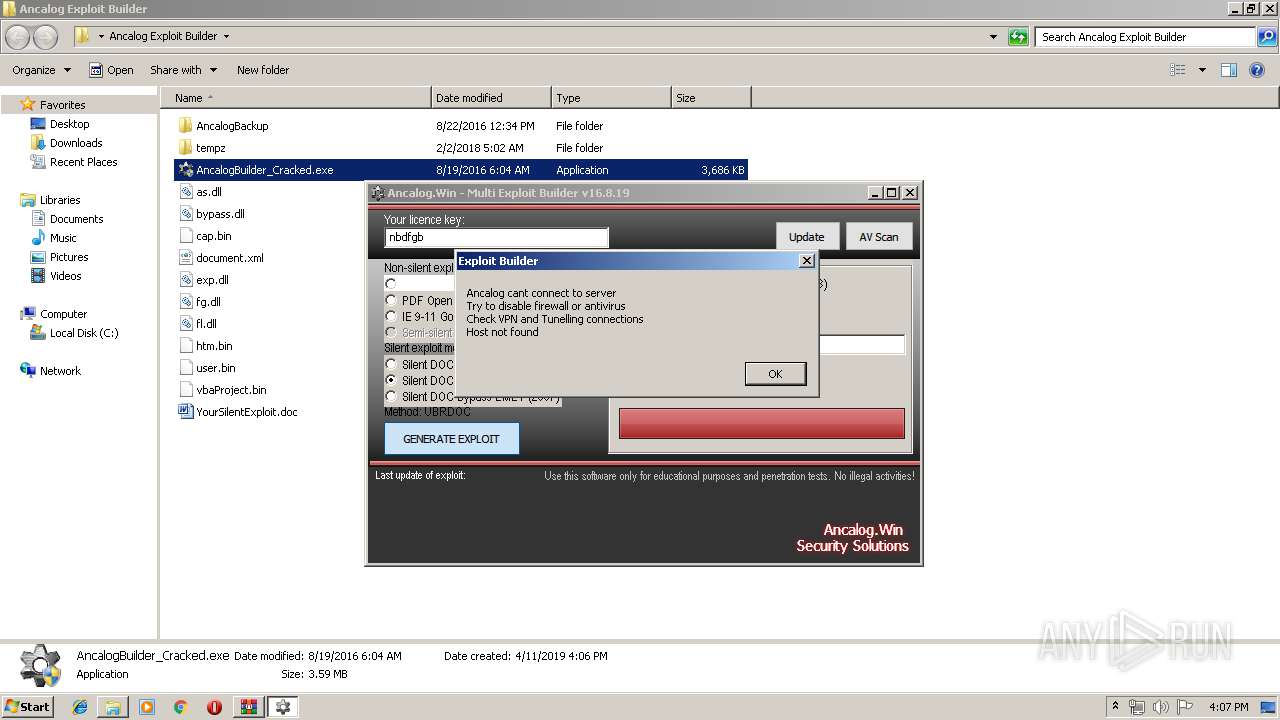Click the magnifier icon in search box
Screen dimensions: 1280x720
pos(1267,37)
